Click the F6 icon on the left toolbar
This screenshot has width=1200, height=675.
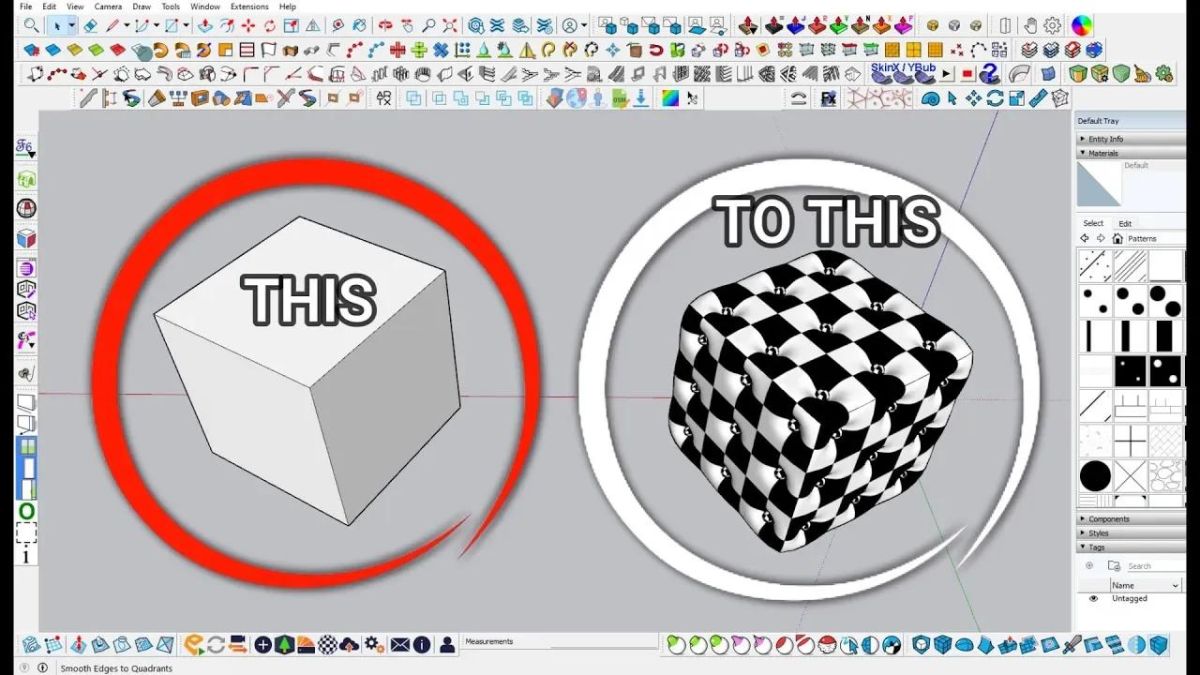(x=26, y=148)
